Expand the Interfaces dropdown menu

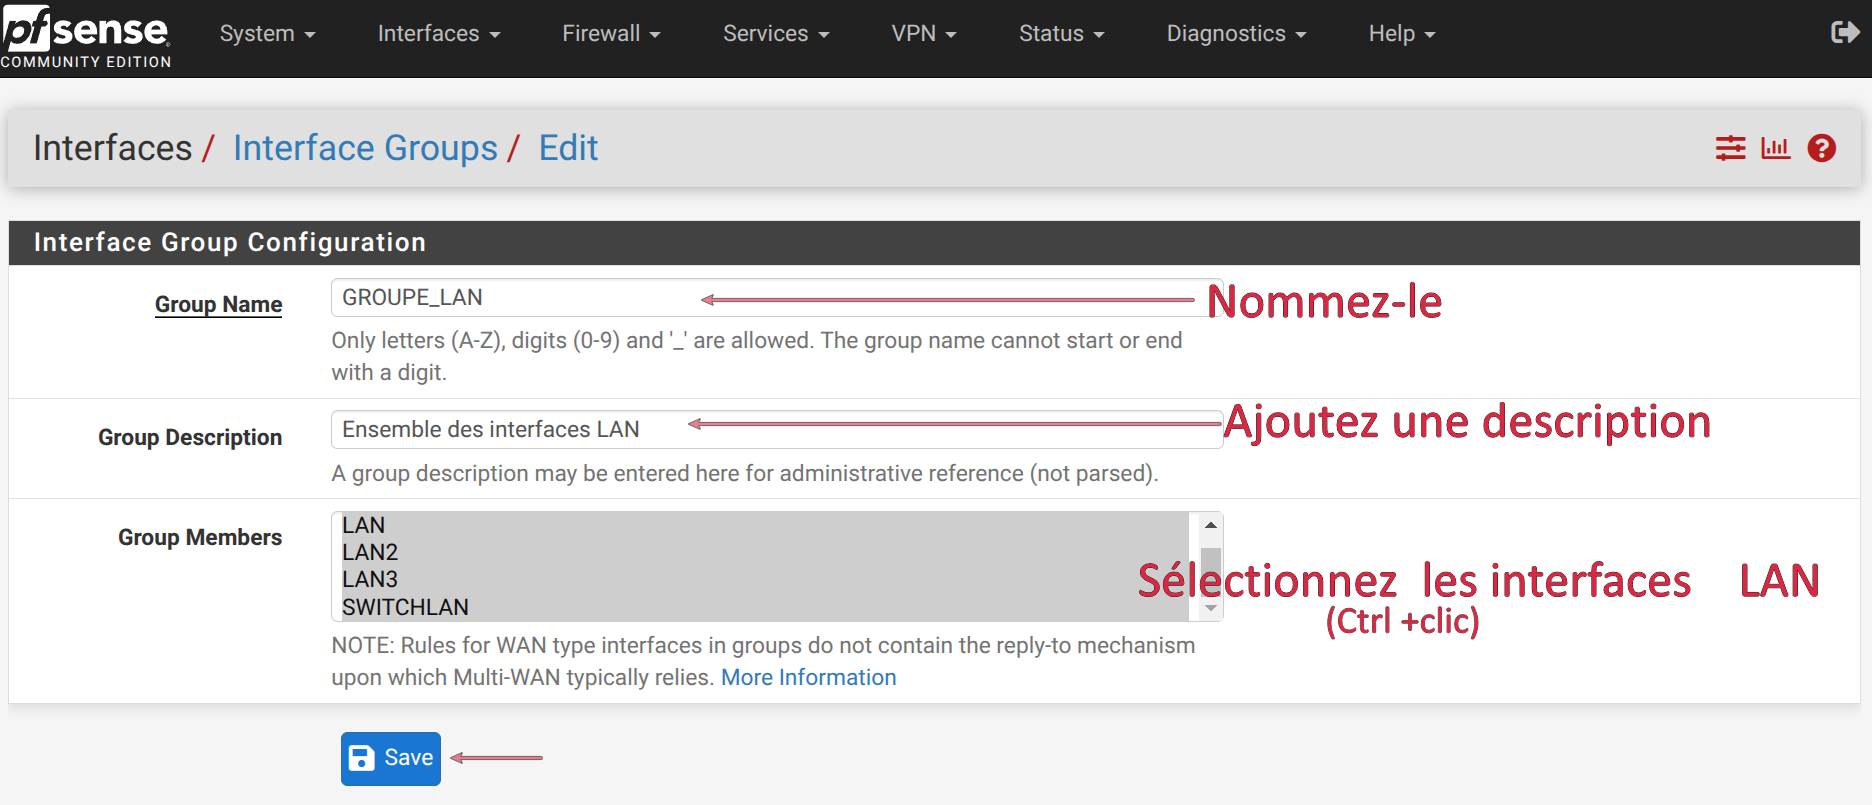tap(438, 34)
